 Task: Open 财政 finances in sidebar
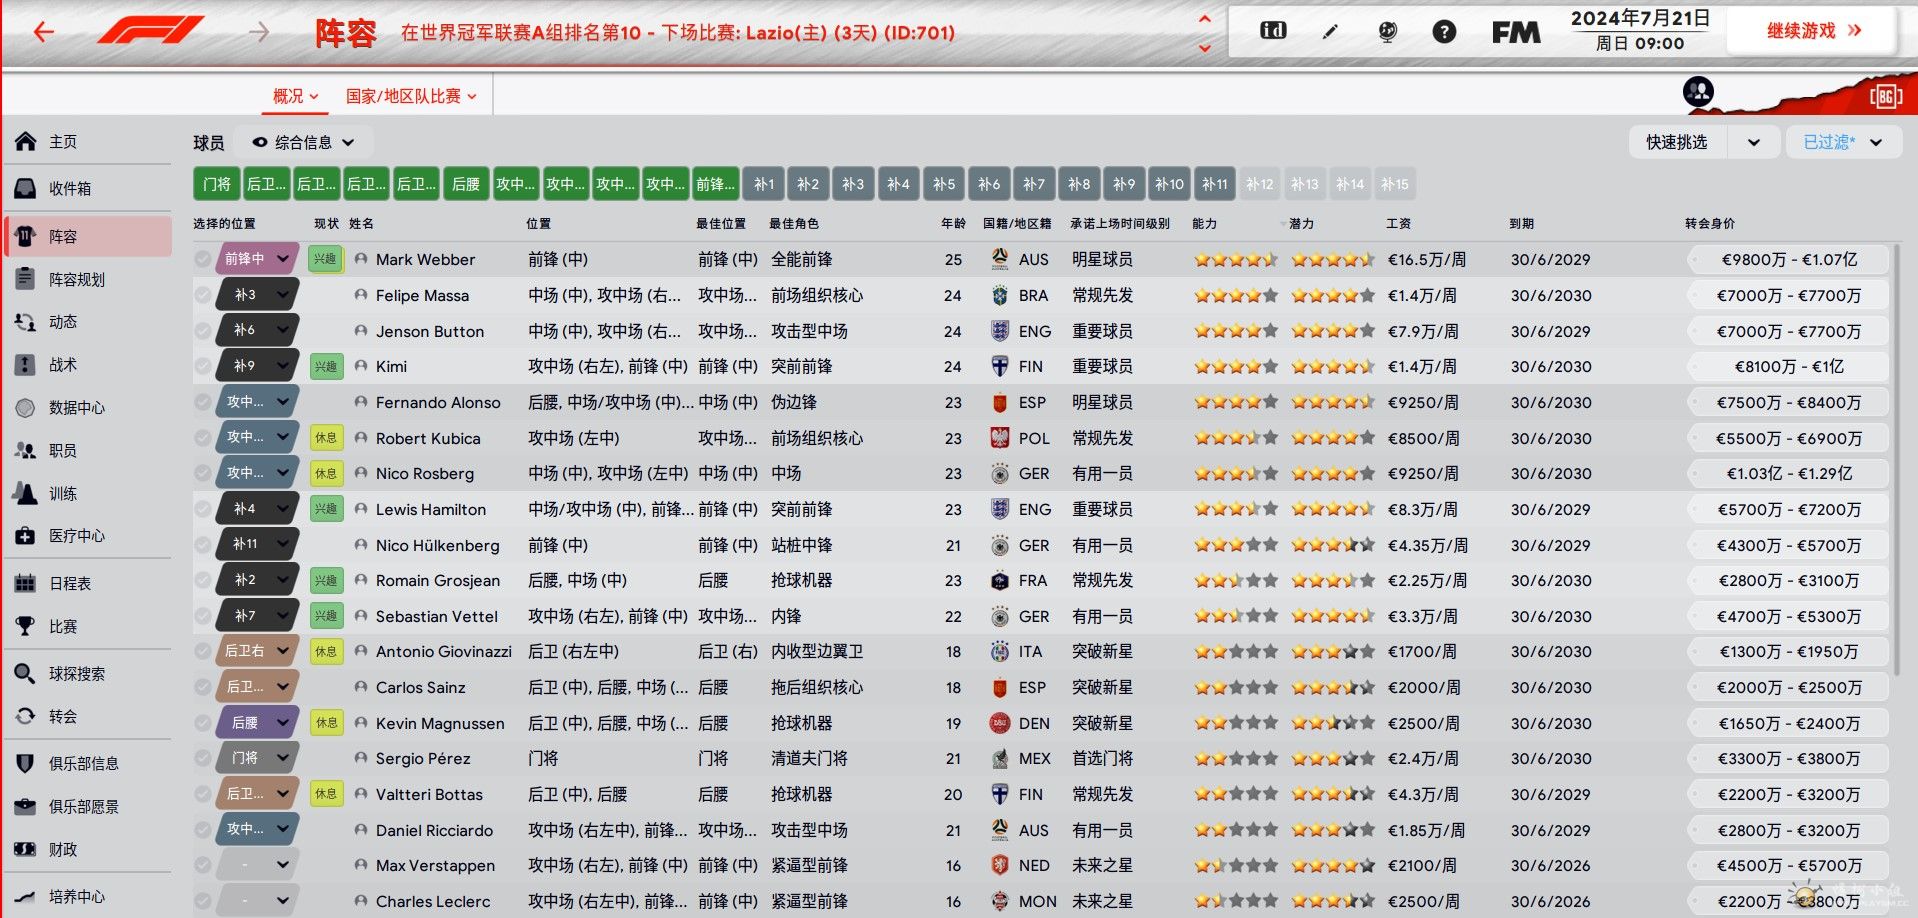(88, 850)
